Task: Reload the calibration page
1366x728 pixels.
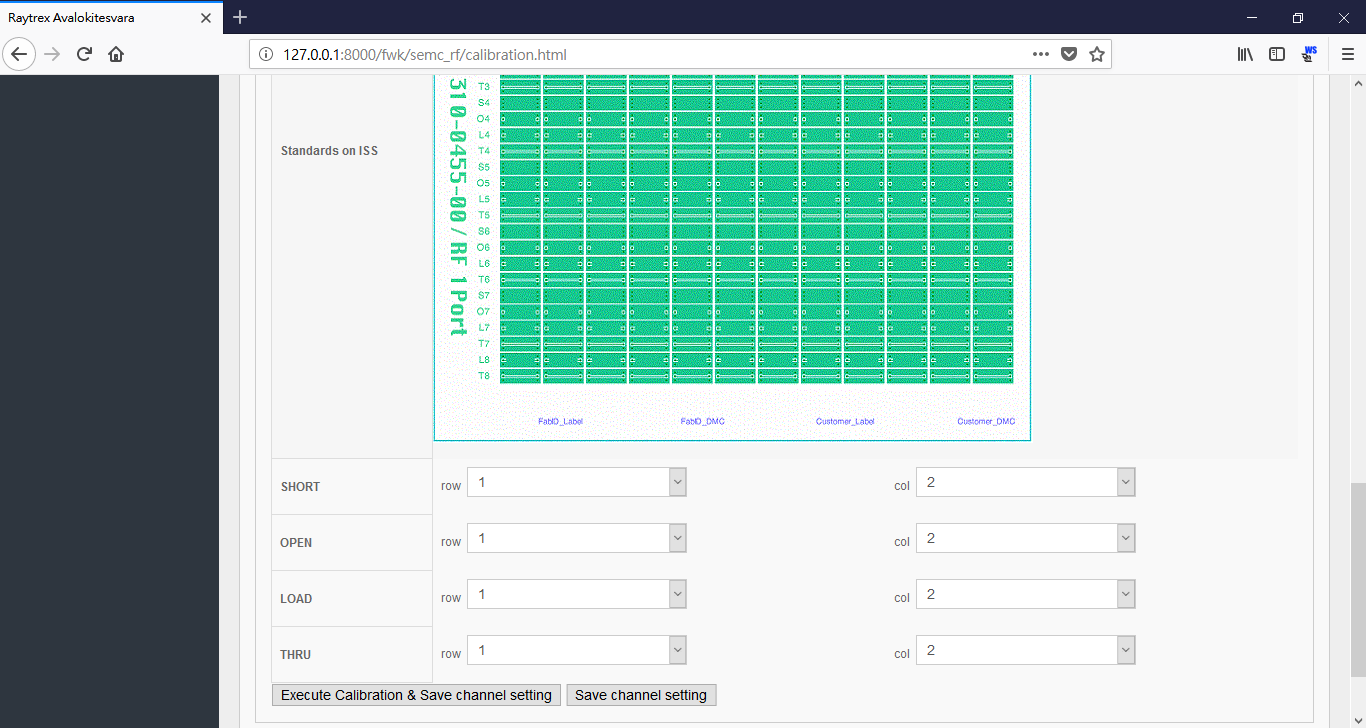Action: [84, 54]
